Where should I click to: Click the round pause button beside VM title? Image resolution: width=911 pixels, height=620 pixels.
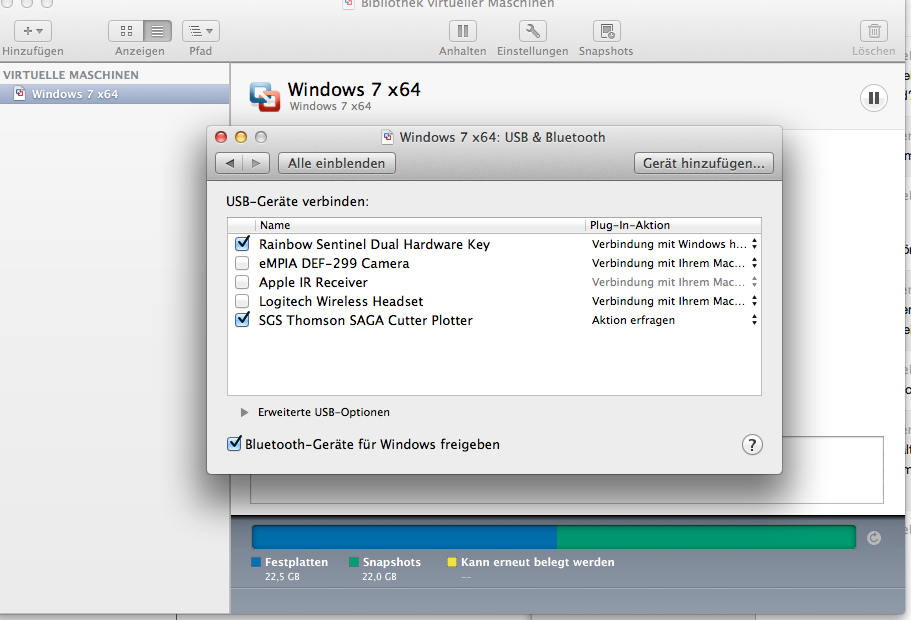pos(873,98)
